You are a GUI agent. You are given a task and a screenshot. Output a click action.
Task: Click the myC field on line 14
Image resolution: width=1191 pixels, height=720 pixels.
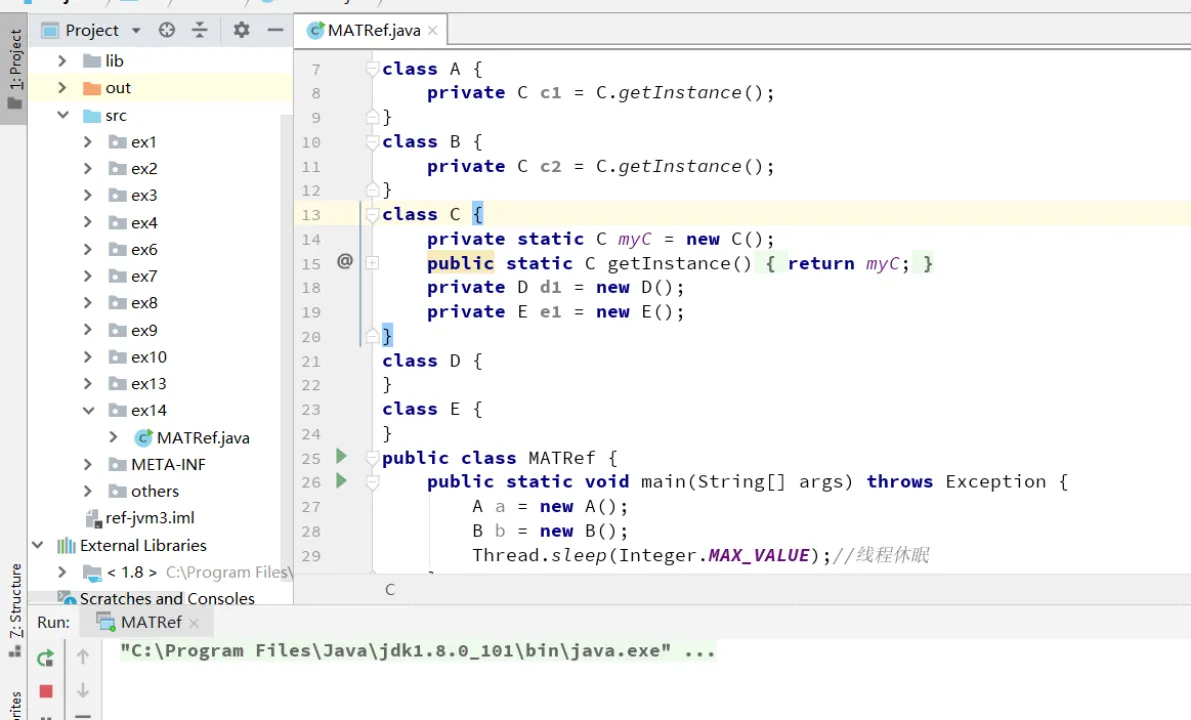click(x=635, y=239)
